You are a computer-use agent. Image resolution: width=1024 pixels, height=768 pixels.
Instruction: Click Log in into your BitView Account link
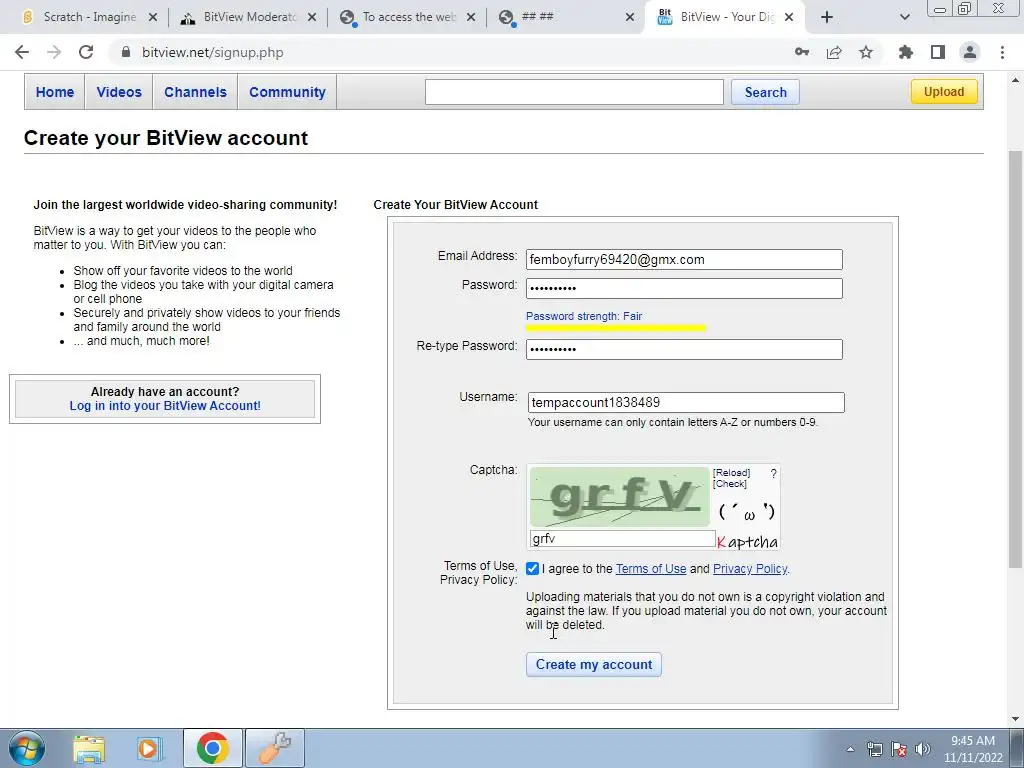[x=165, y=406]
